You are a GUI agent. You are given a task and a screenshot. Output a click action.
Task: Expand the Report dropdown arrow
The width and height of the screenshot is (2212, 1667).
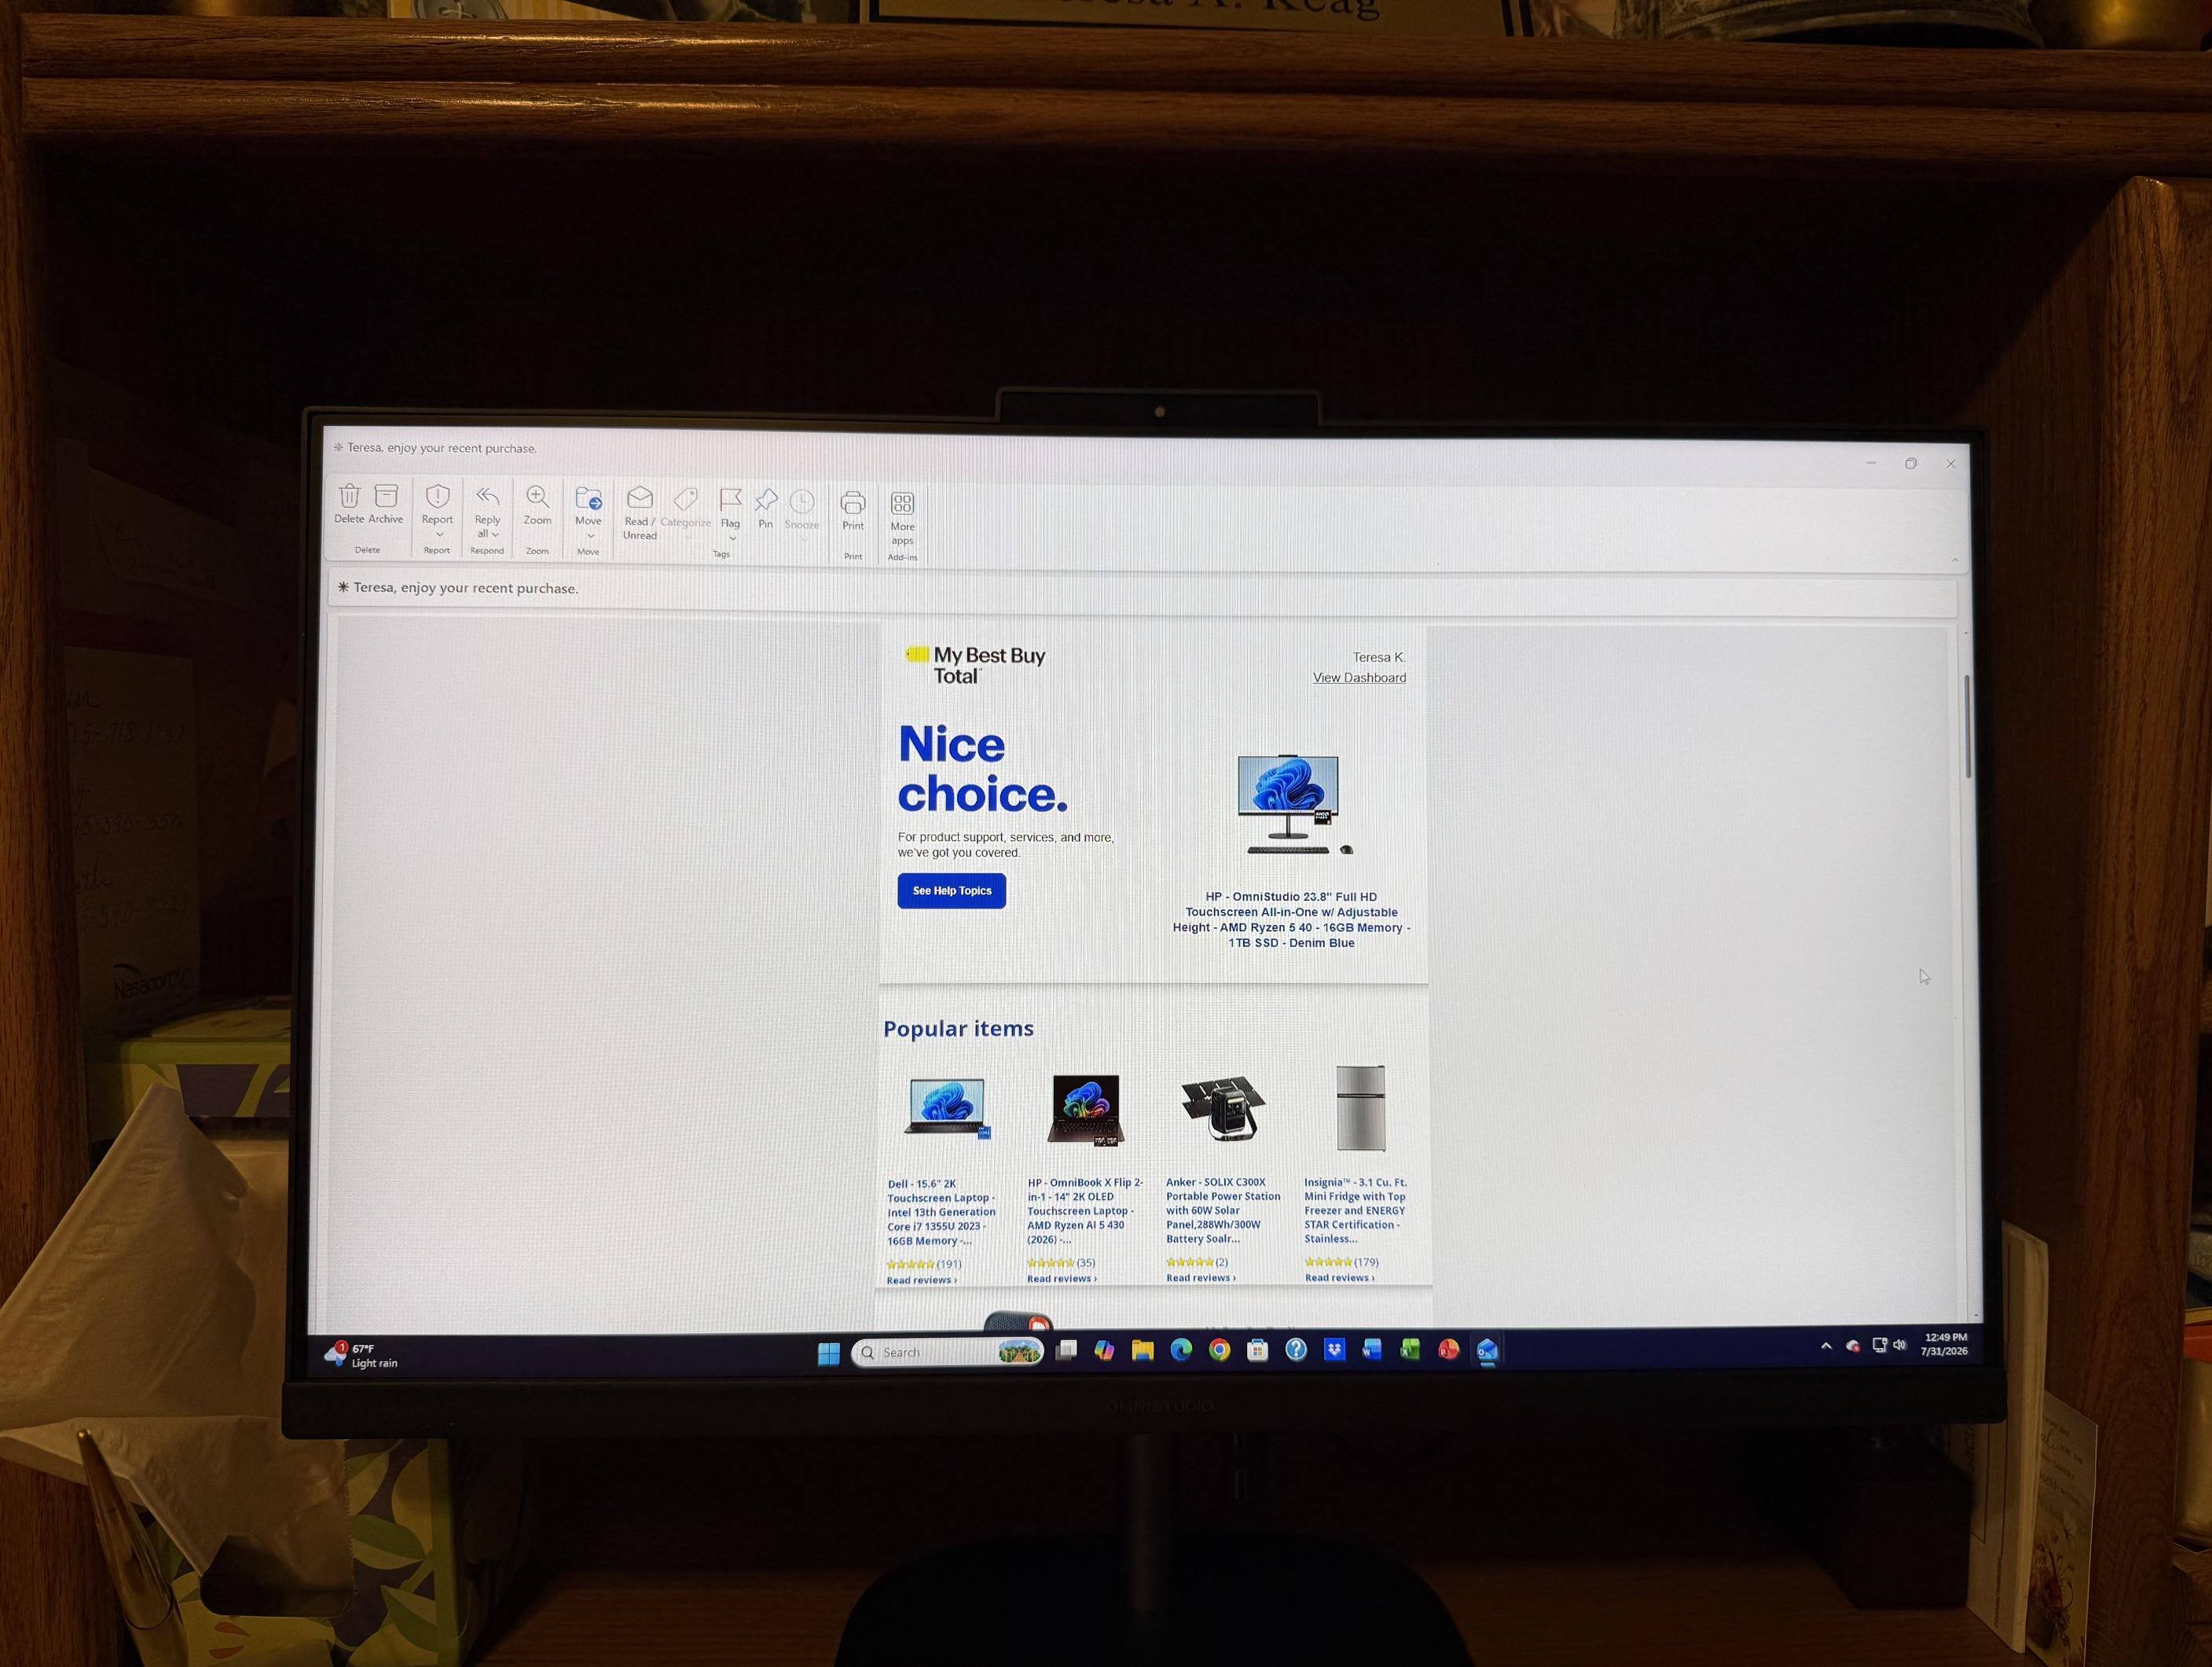point(438,535)
